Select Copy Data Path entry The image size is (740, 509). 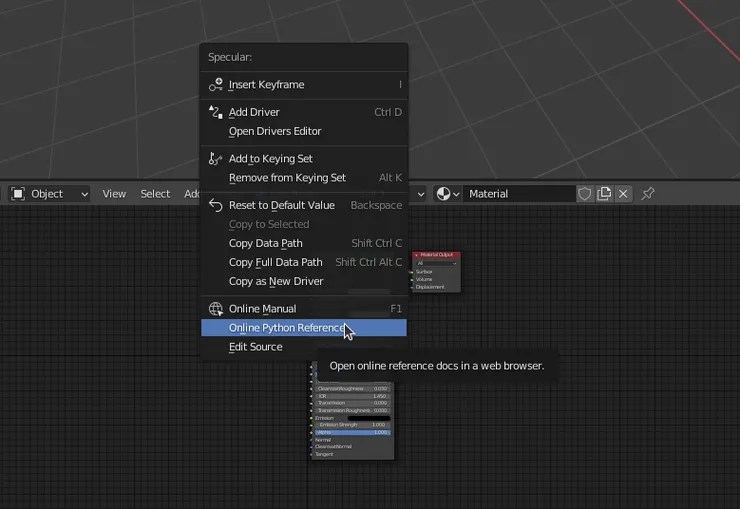coord(303,243)
